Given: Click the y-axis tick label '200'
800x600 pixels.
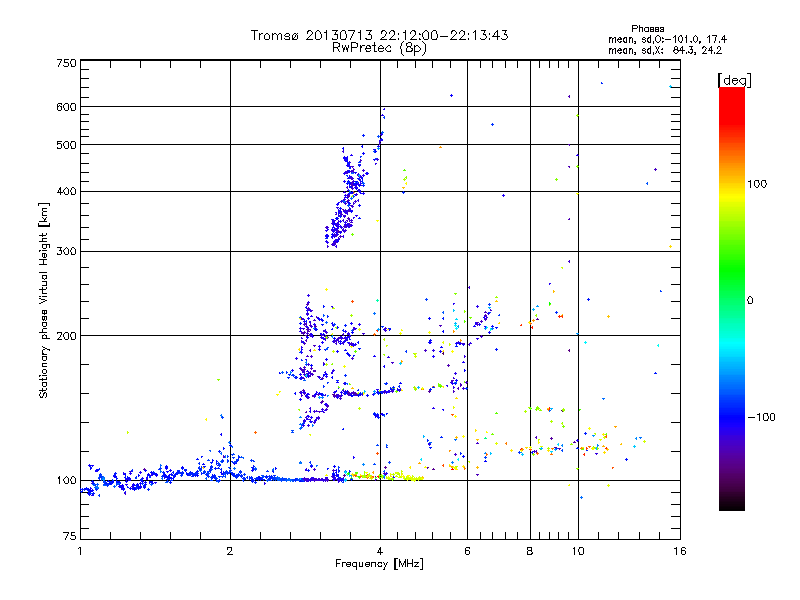Looking at the screenshot, I should pos(66,336).
